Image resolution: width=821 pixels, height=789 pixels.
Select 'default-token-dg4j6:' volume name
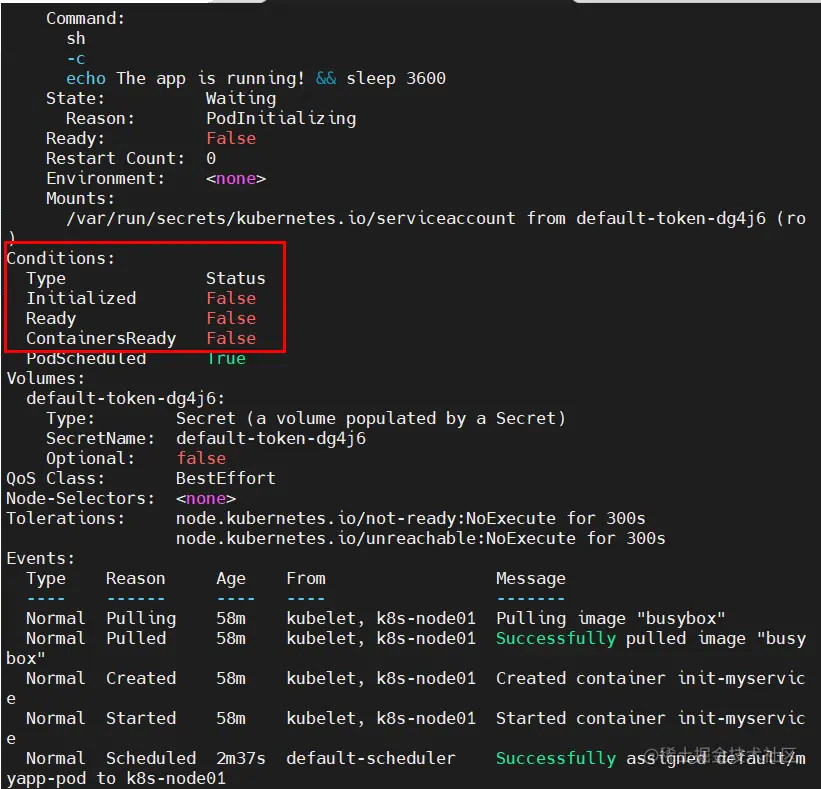126,399
